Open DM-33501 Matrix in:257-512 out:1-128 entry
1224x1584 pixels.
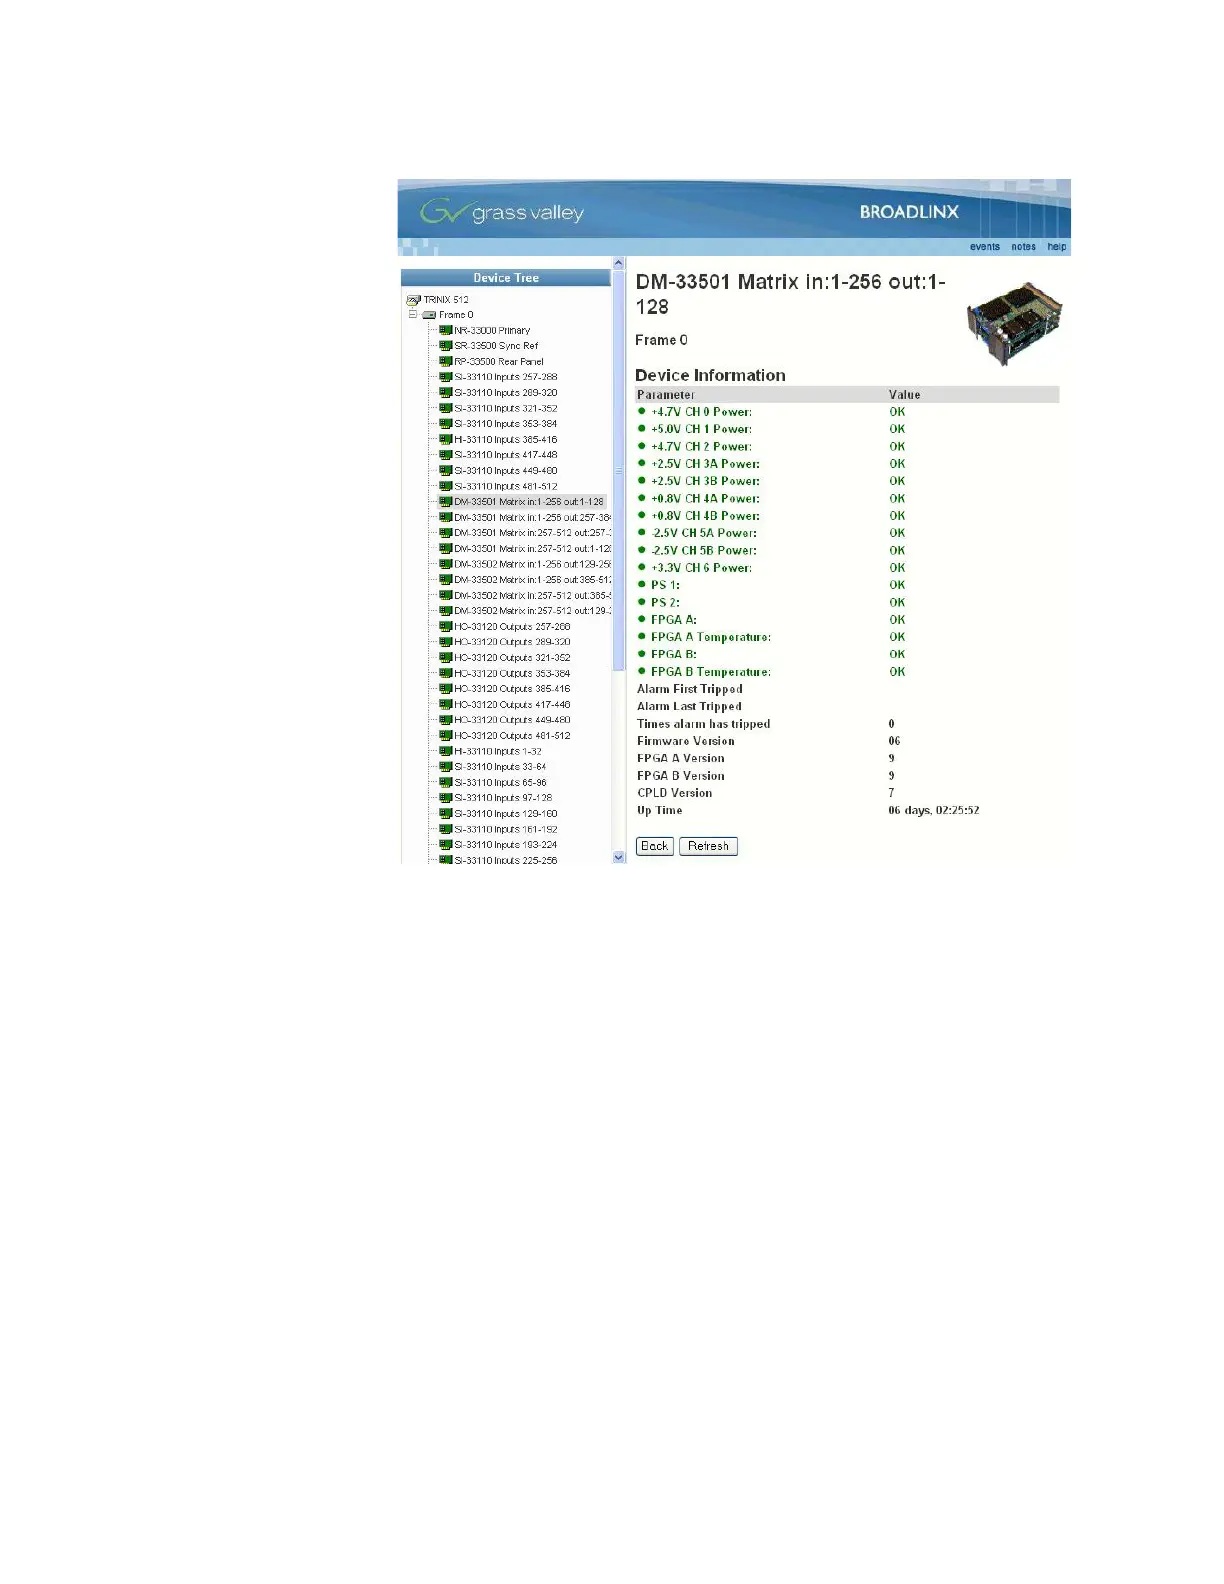coord(532,549)
